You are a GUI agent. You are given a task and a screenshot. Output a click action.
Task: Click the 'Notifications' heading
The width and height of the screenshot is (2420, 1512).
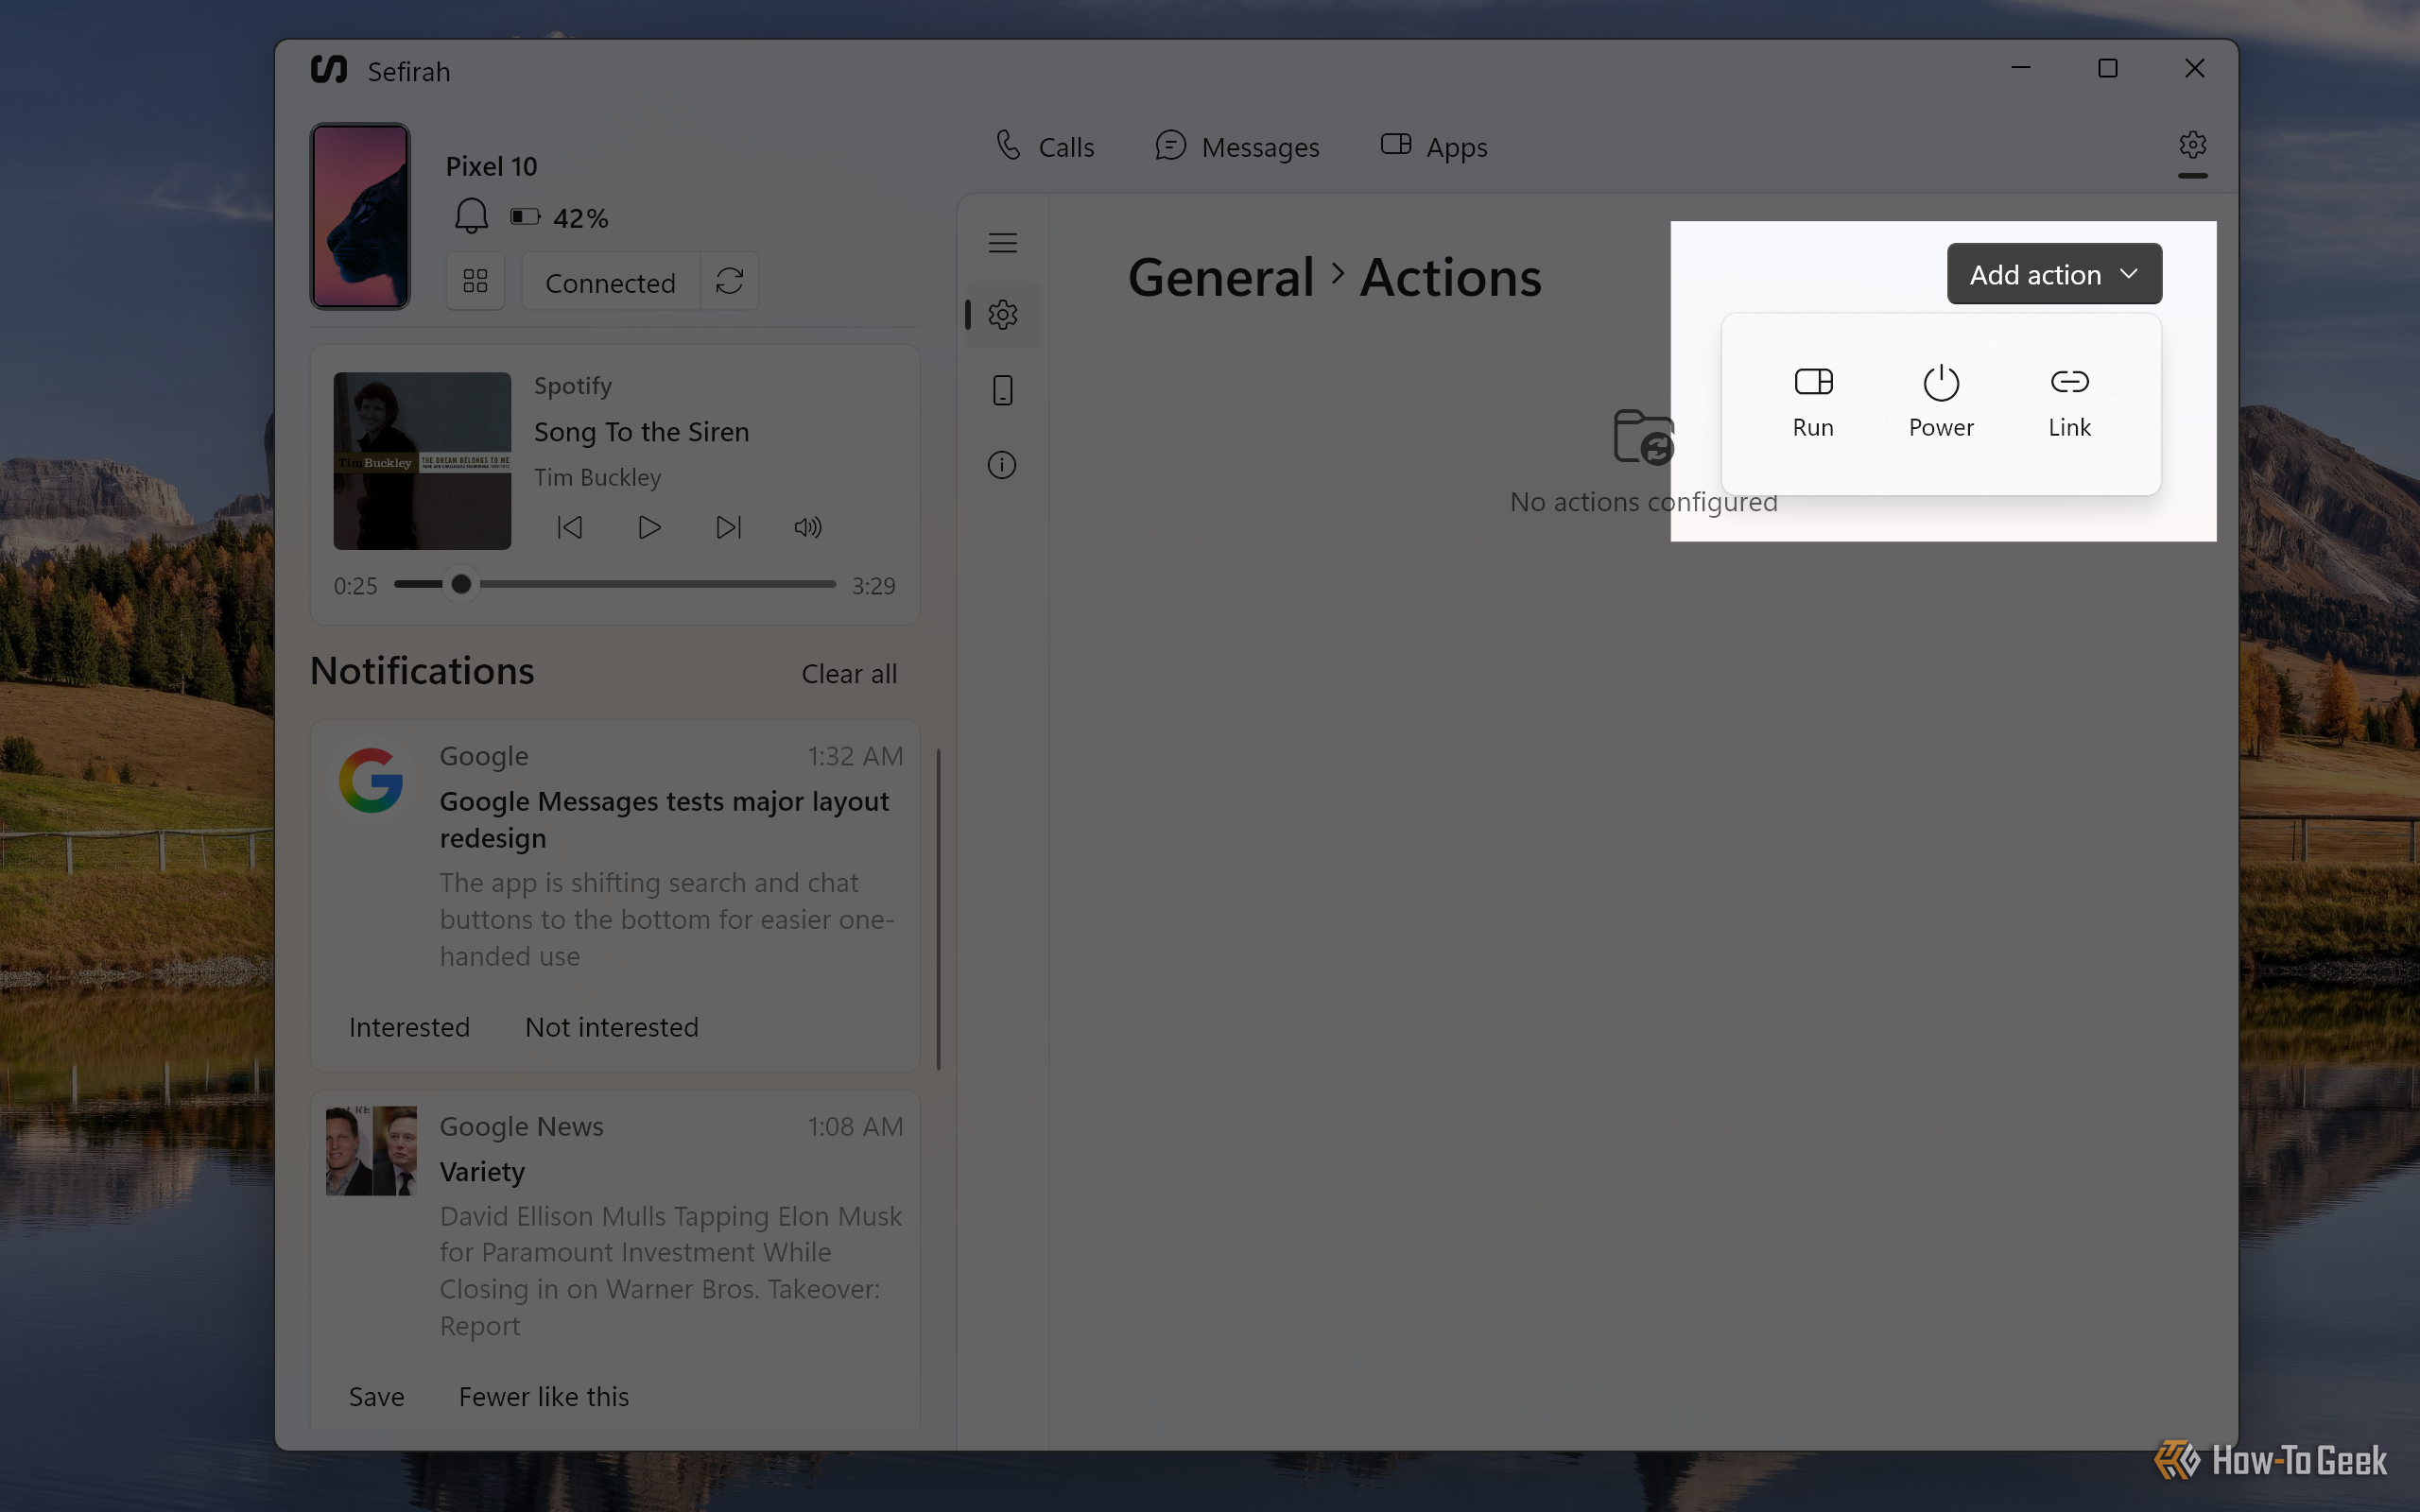click(422, 671)
